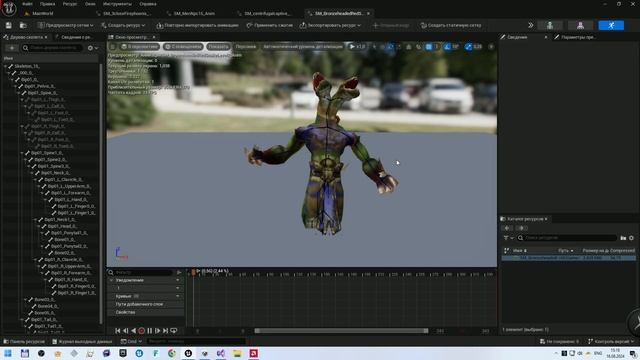The width and height of the screenshot is (640, 360).
Task: Close the Дерево скелета panel tab
Action: pos(46,37)
